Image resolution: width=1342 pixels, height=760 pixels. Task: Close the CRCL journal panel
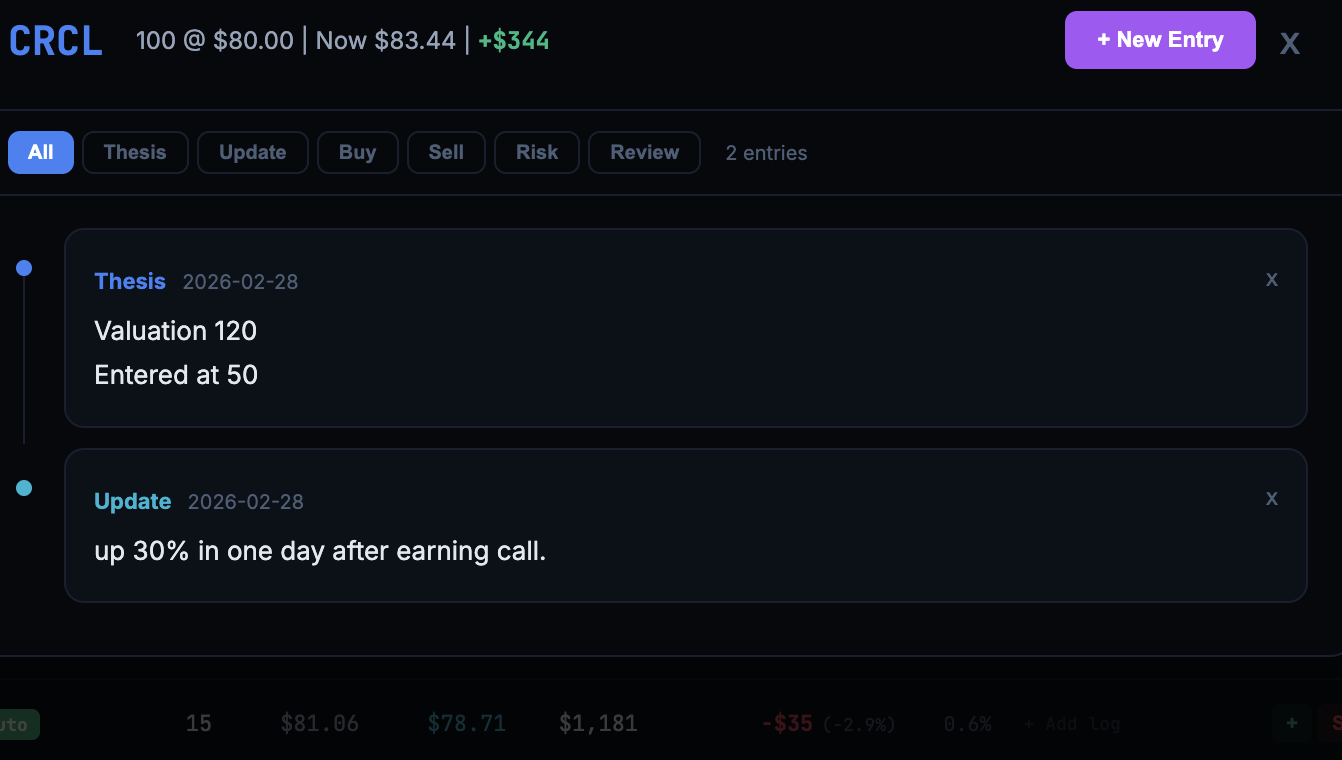[x=1290, y=42]
